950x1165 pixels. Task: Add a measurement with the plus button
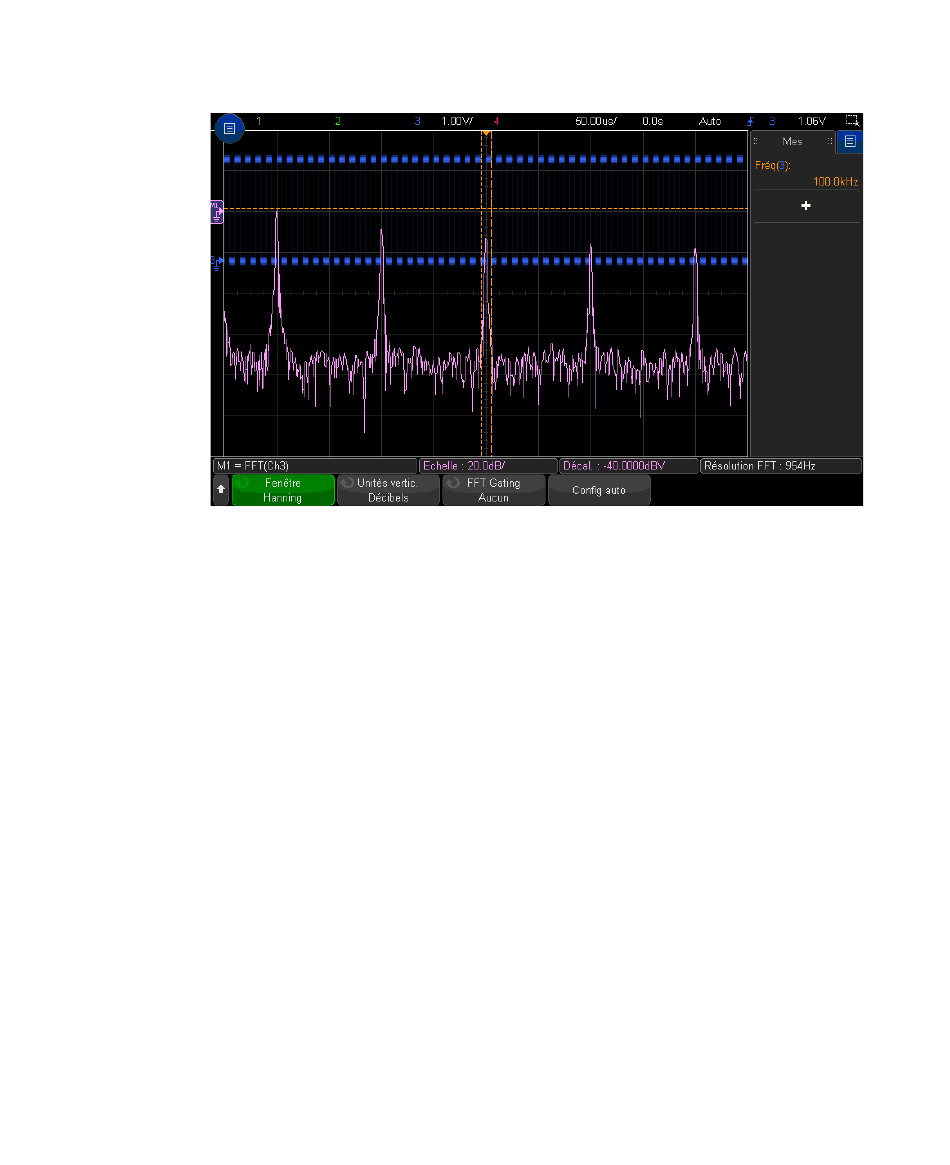coord(806,206)
